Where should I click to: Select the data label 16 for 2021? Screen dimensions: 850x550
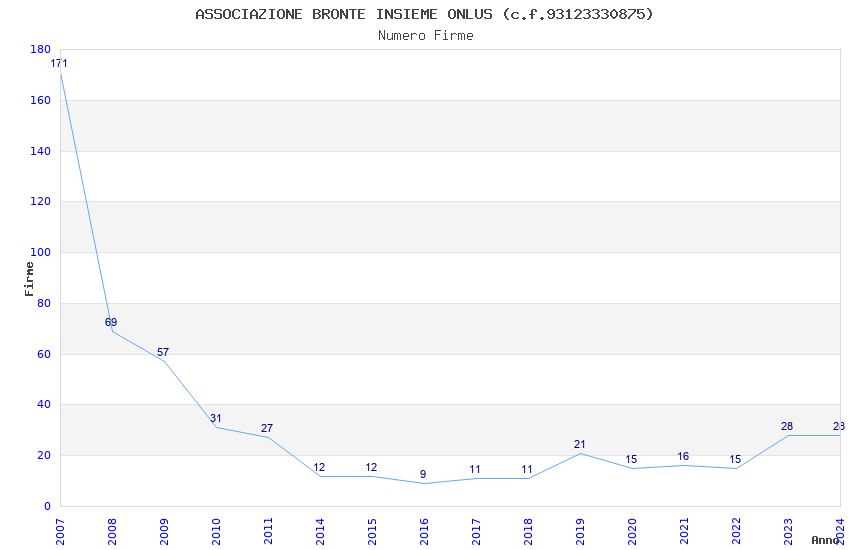[683, 456]
